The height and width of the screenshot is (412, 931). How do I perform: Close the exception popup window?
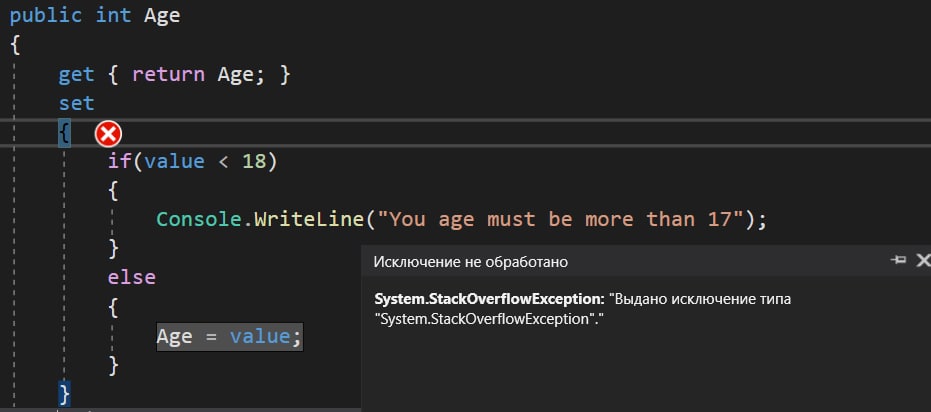[x=923, y=260]
